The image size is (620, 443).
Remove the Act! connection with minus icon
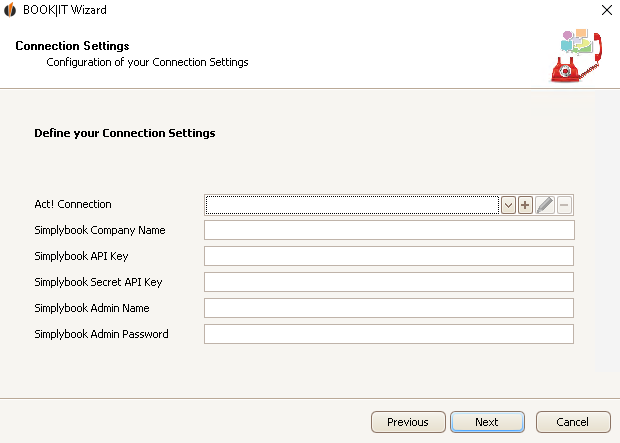[564, 205]
